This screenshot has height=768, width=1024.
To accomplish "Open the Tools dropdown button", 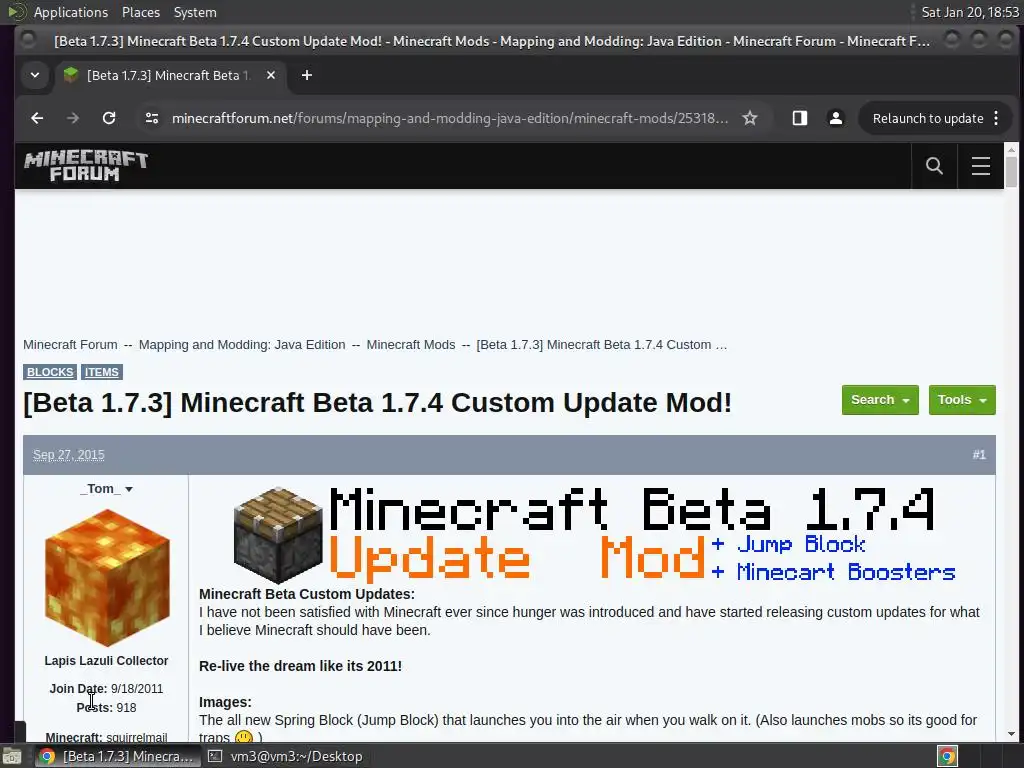I will (962, 400).
